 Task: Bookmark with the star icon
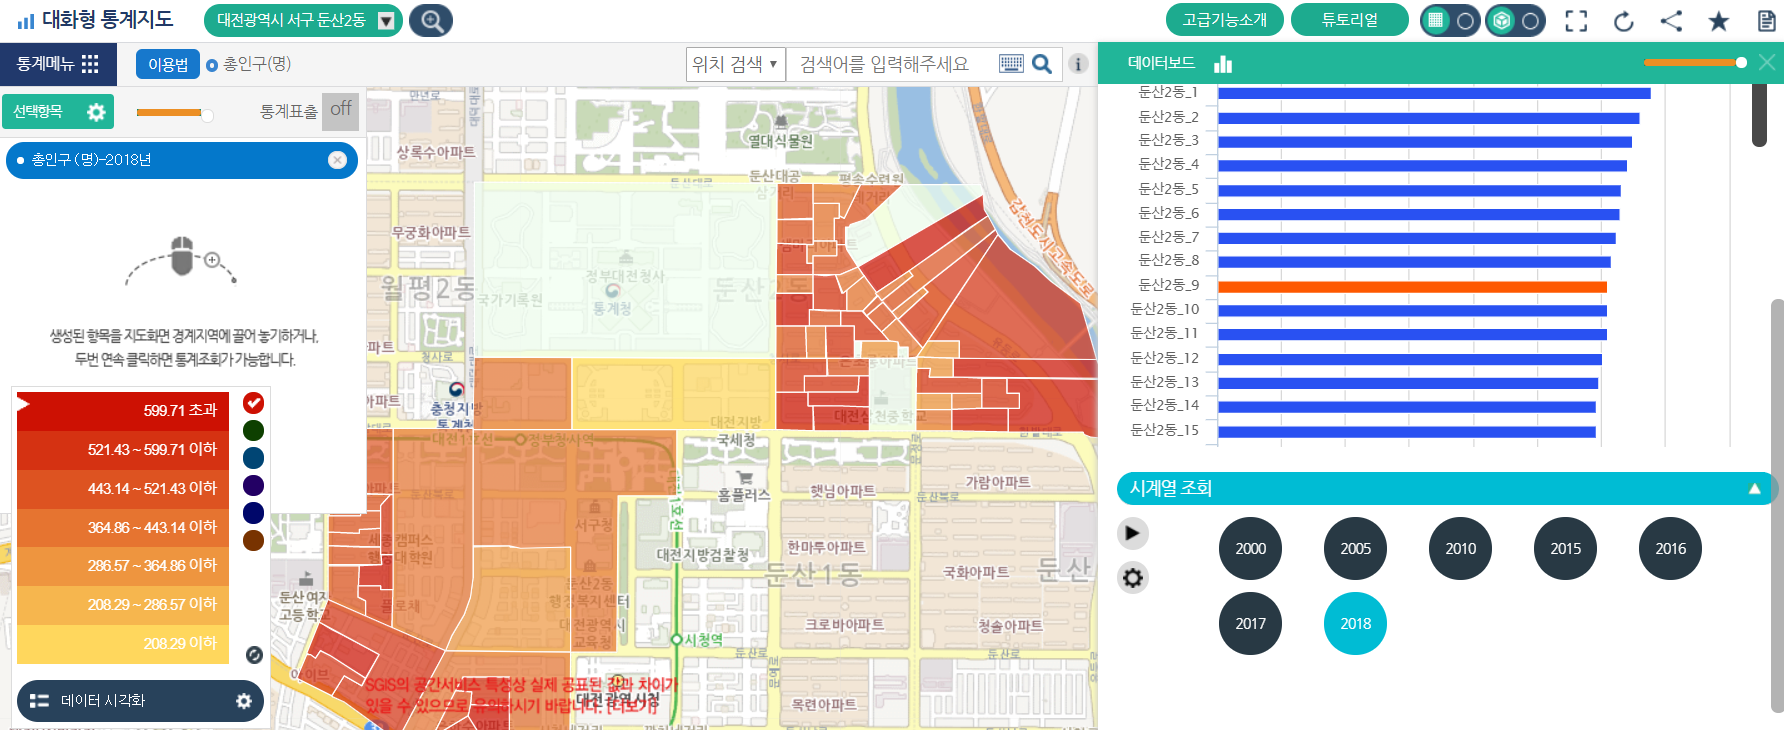pyautogui.click(x=1718, y=21)
